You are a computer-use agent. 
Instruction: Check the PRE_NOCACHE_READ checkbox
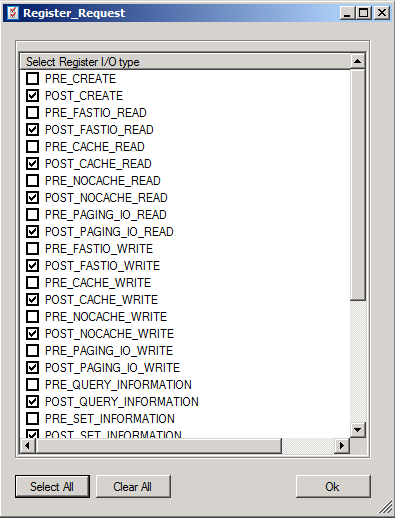tap(32, 181)
